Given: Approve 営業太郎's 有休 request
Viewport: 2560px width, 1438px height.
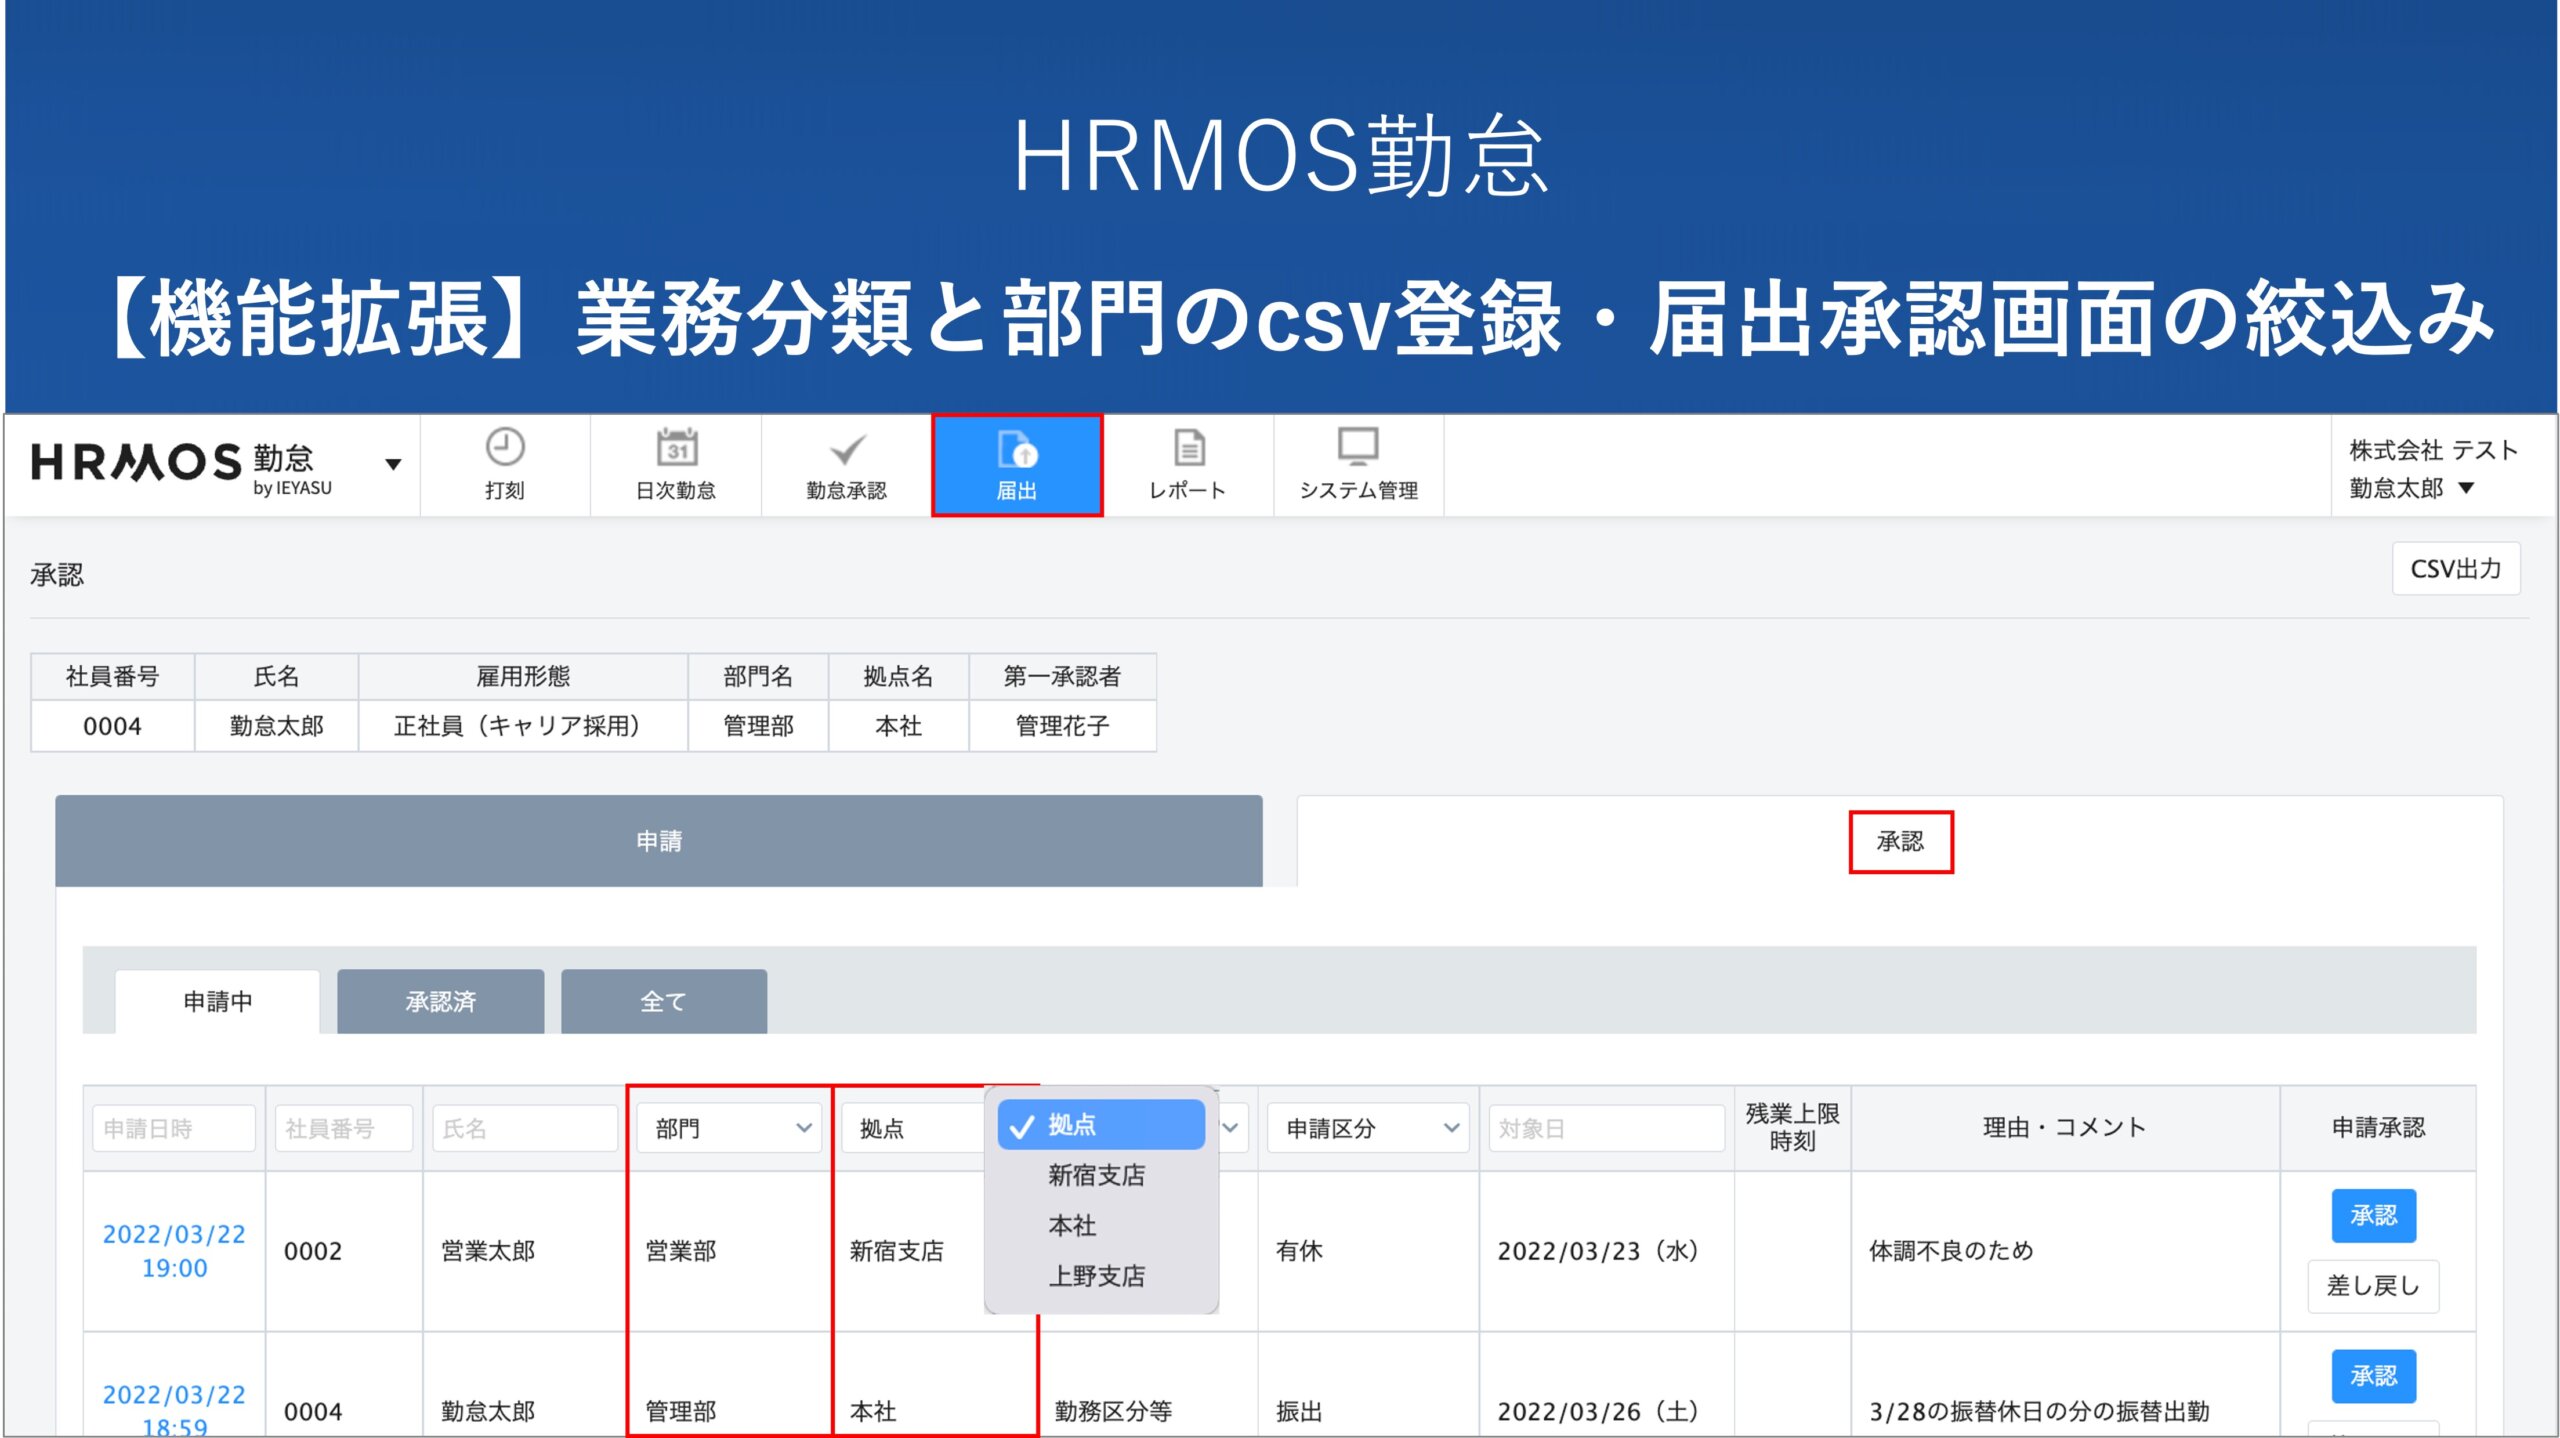Looking at the screenshot, I should click(x=2373, y=1215).
